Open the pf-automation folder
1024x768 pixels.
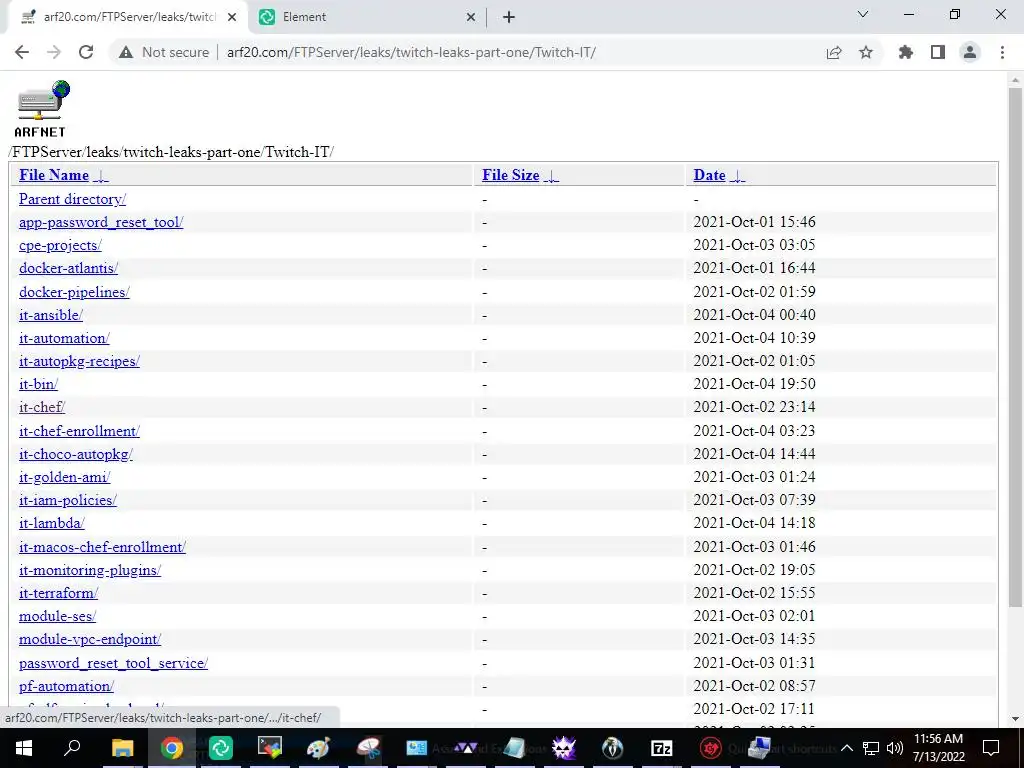[67, 686]
